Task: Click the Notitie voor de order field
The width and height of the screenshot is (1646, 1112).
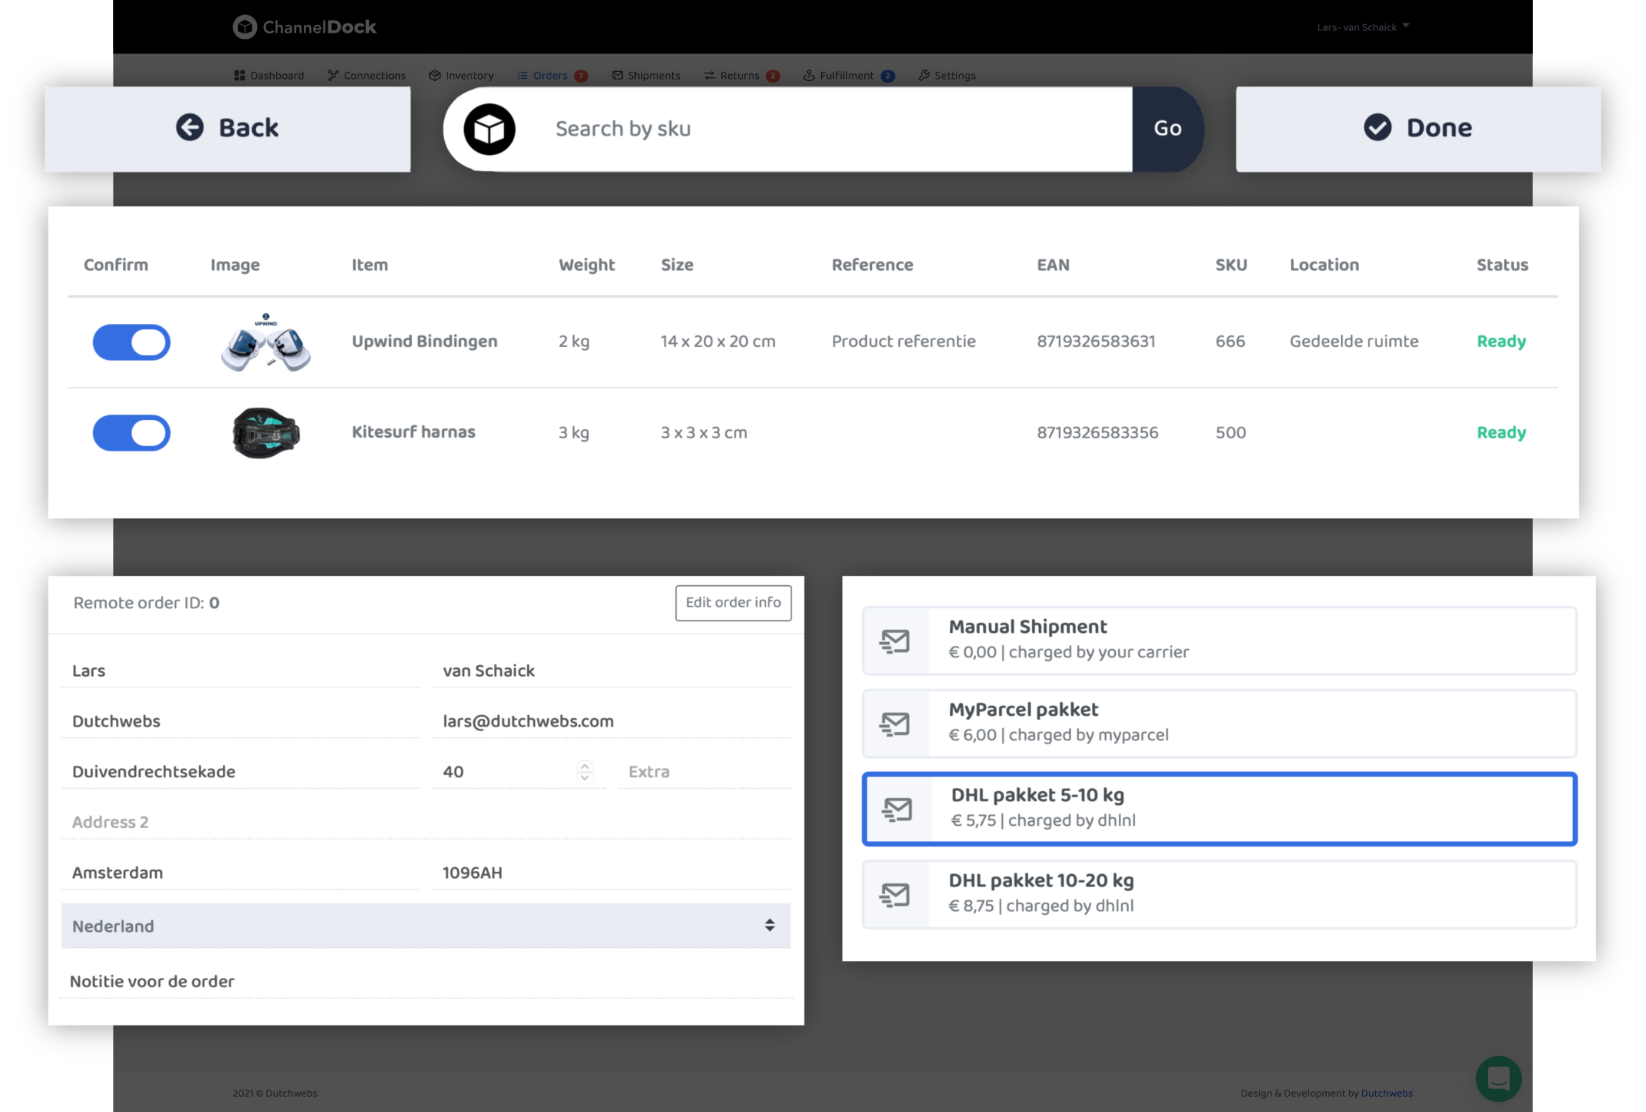Action: tap(426, 982)
